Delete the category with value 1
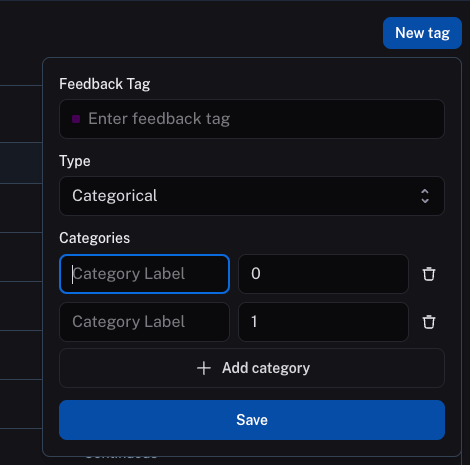This screenshot has width=470, height=465. (429, 322)
